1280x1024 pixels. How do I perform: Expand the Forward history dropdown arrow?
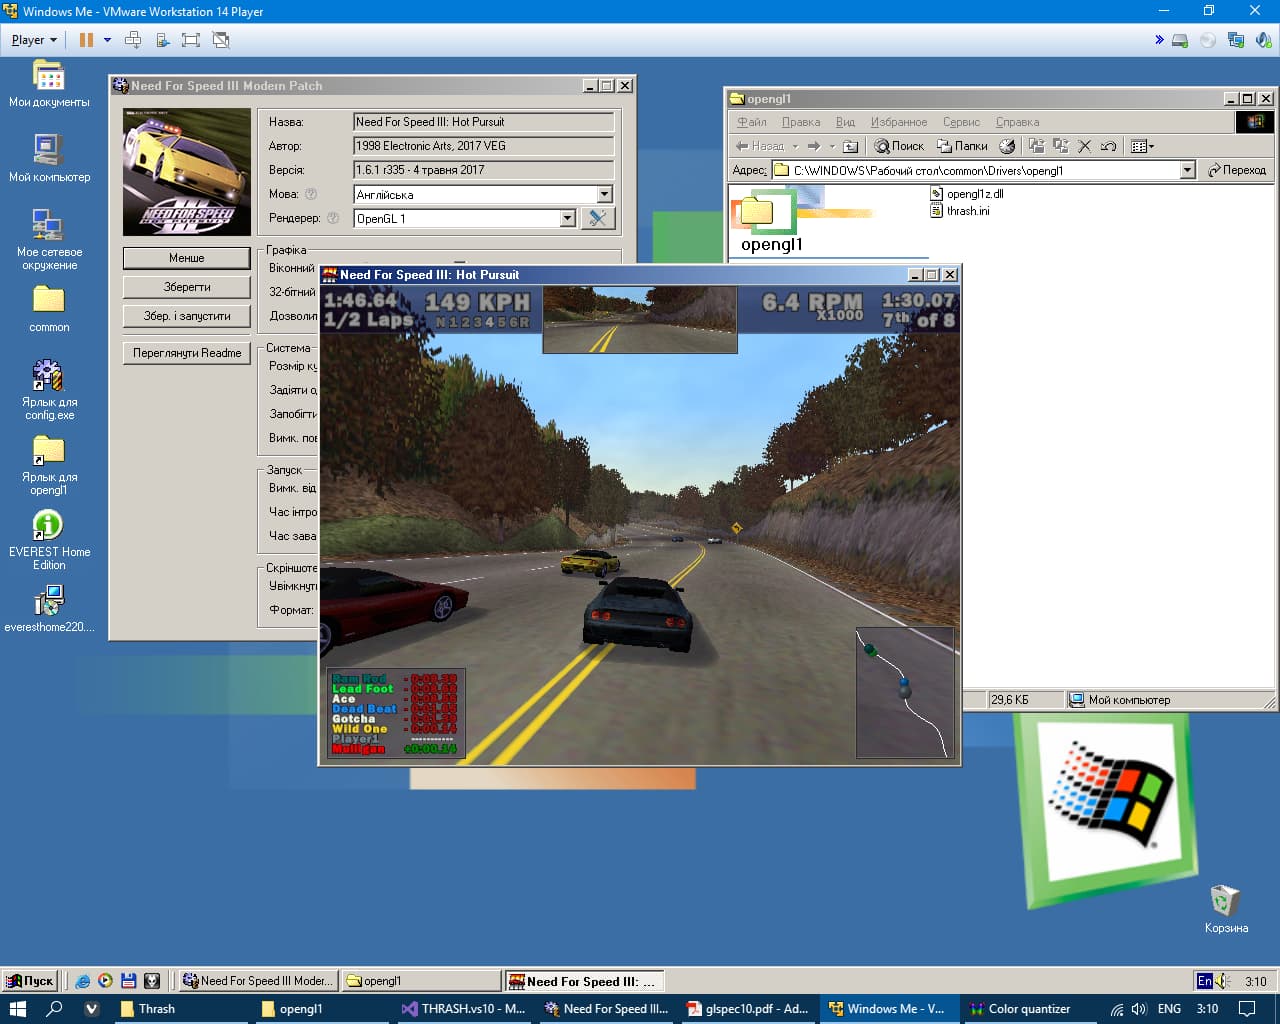click(831, 146)
